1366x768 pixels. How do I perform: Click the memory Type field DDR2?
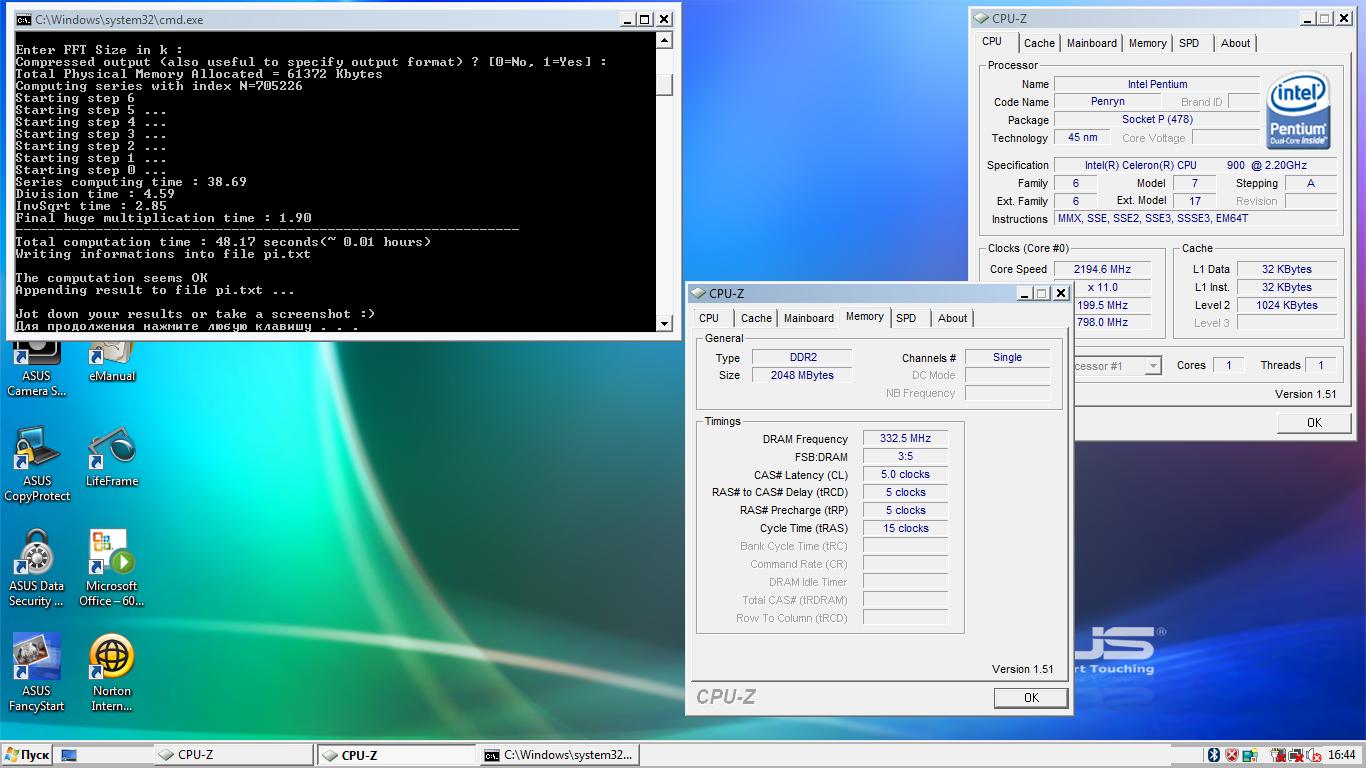pyautogui.click(x=802, y=357)
